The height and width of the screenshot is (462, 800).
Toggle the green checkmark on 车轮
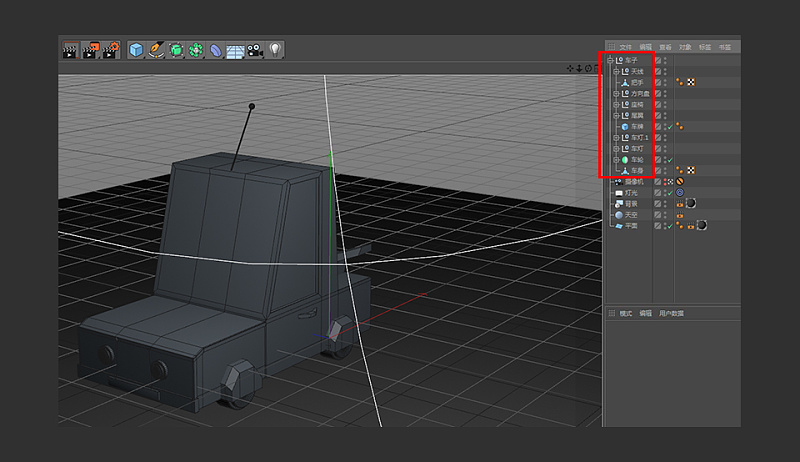670,160
